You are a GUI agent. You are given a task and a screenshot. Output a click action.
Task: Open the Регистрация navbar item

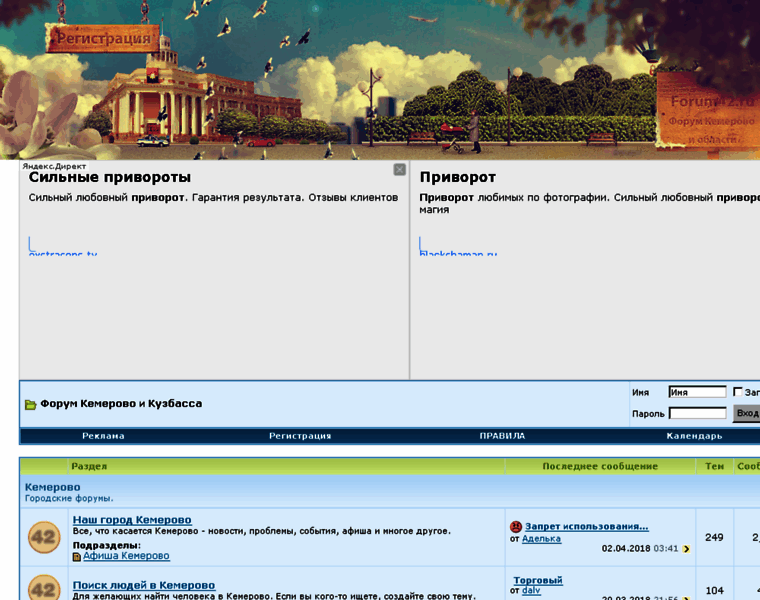point(300,436)
